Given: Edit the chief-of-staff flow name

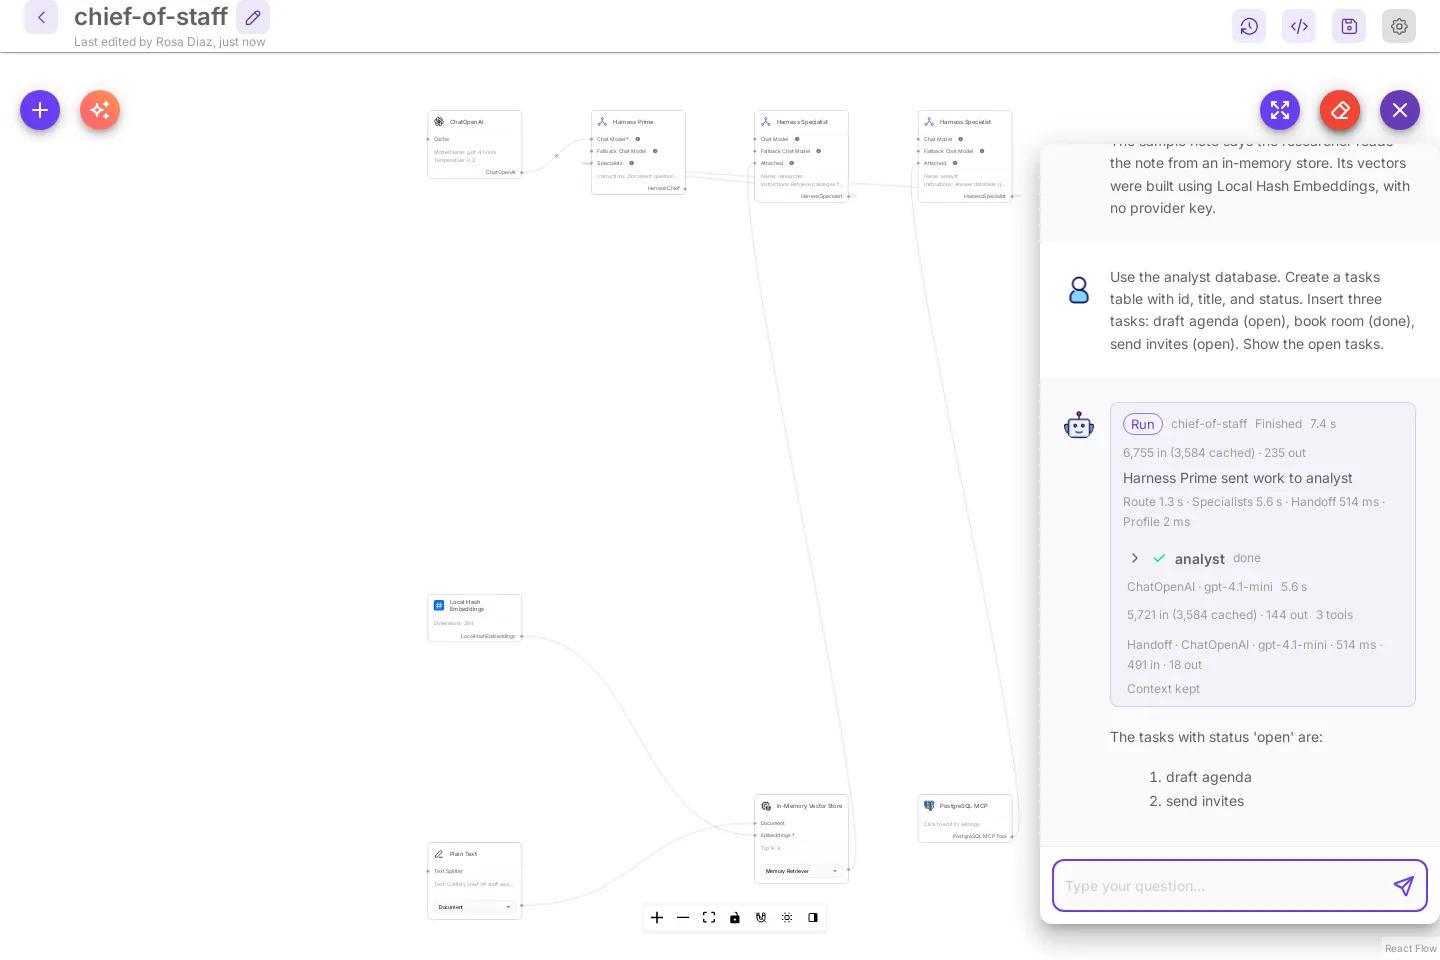Looking at the screenshot, I should [253, 17].
